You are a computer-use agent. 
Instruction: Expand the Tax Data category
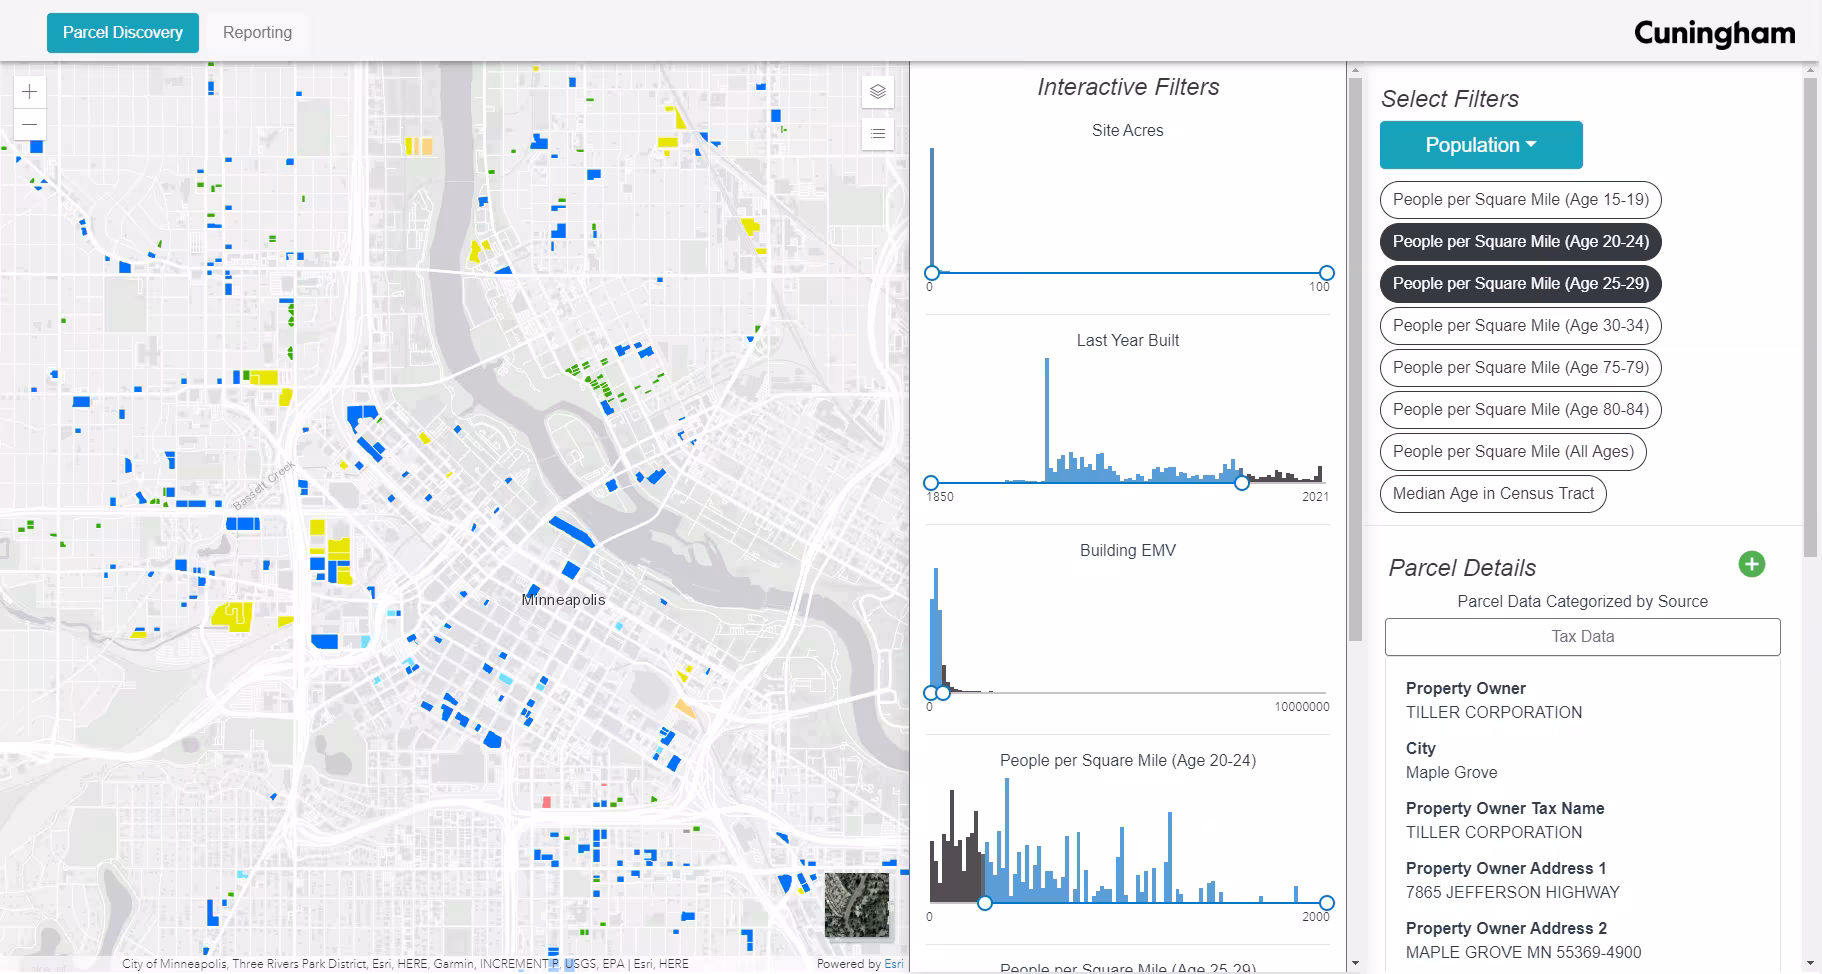1582,637
